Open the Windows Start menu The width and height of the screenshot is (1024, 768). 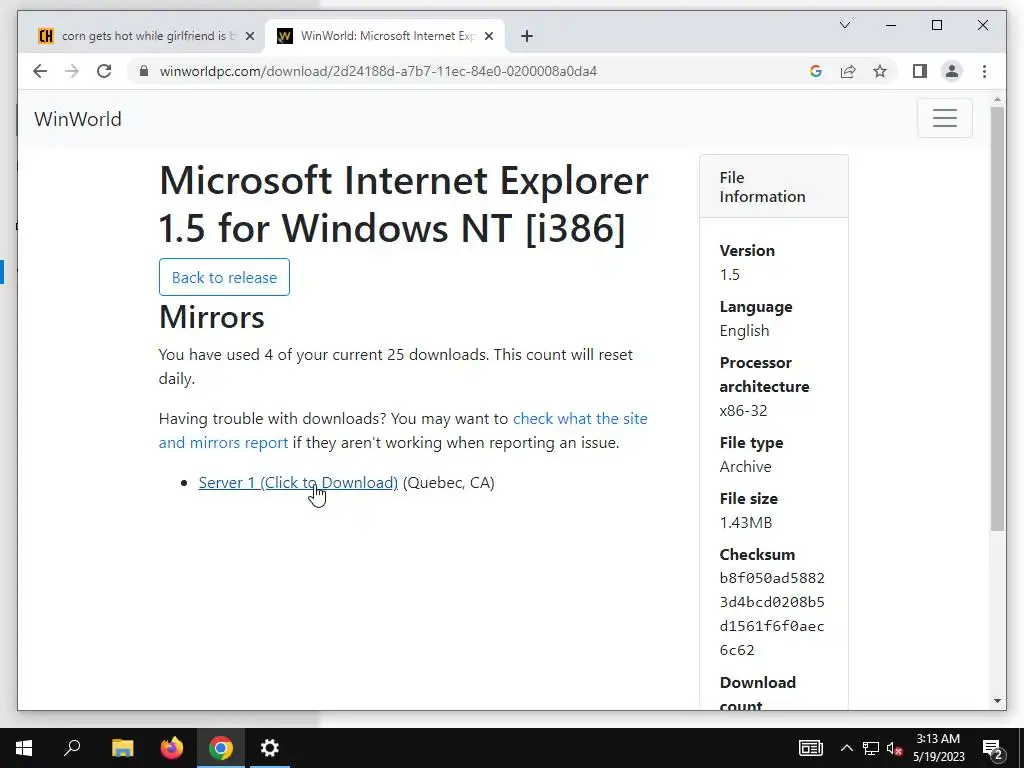(24, 748)
